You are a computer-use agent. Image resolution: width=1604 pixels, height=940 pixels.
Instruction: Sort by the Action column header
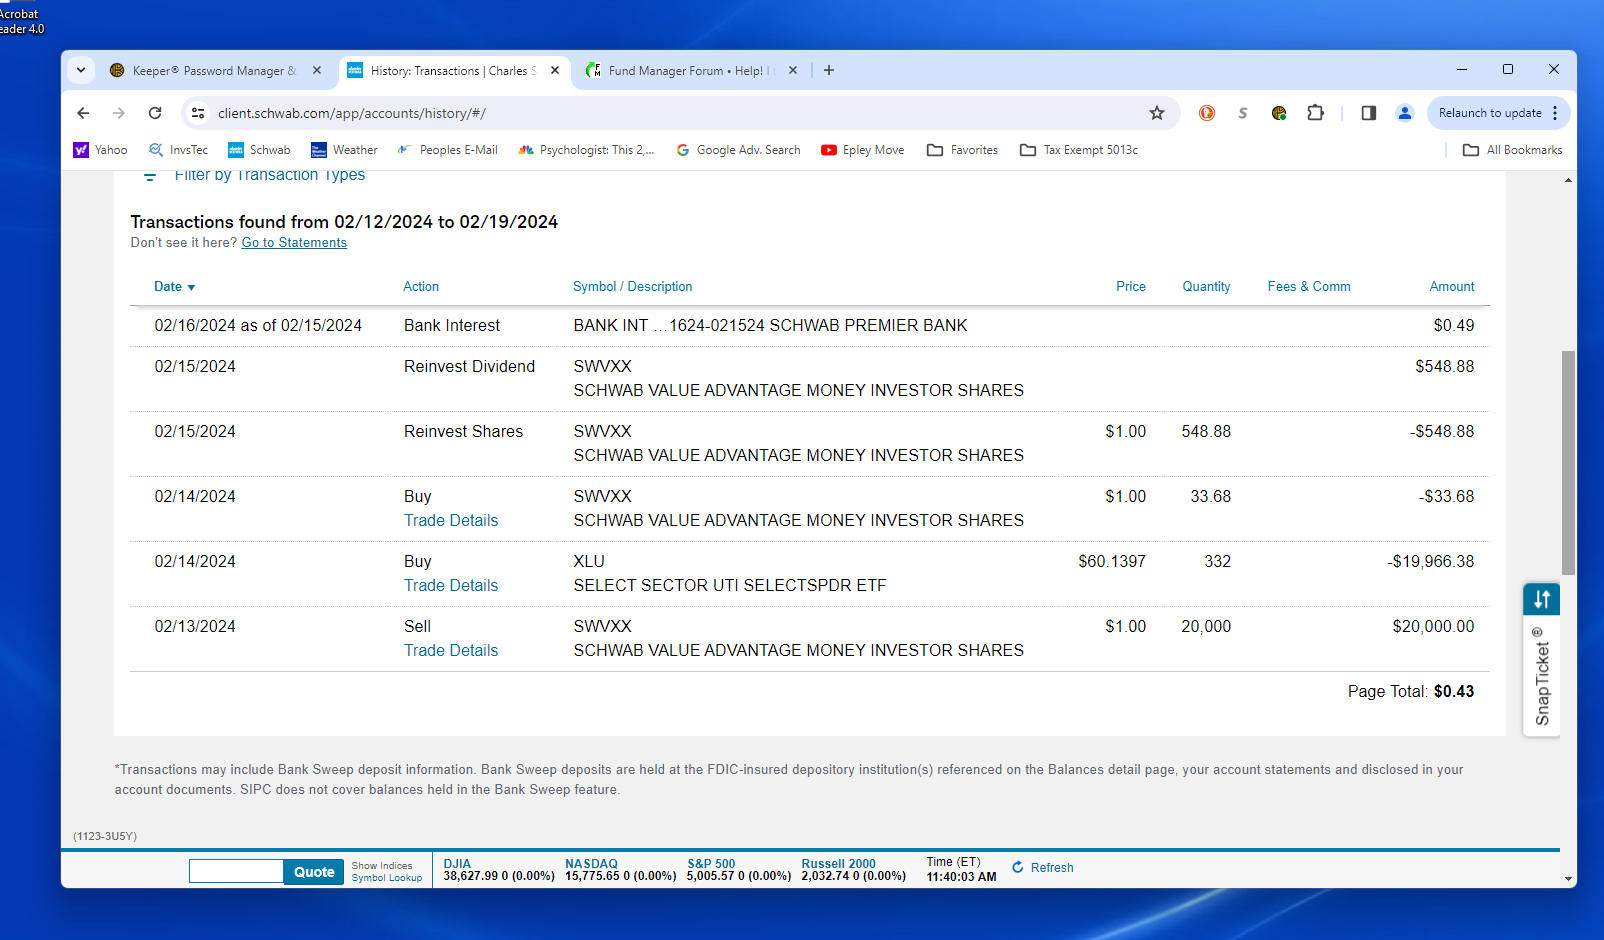pyautogui.click(x=421, y=287)
